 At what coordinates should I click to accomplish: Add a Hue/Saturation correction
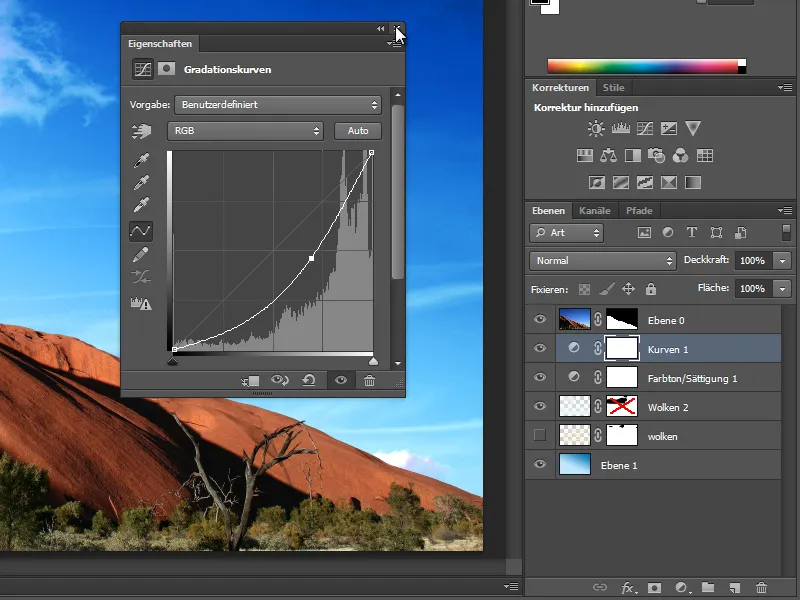(x=585, y=155)
